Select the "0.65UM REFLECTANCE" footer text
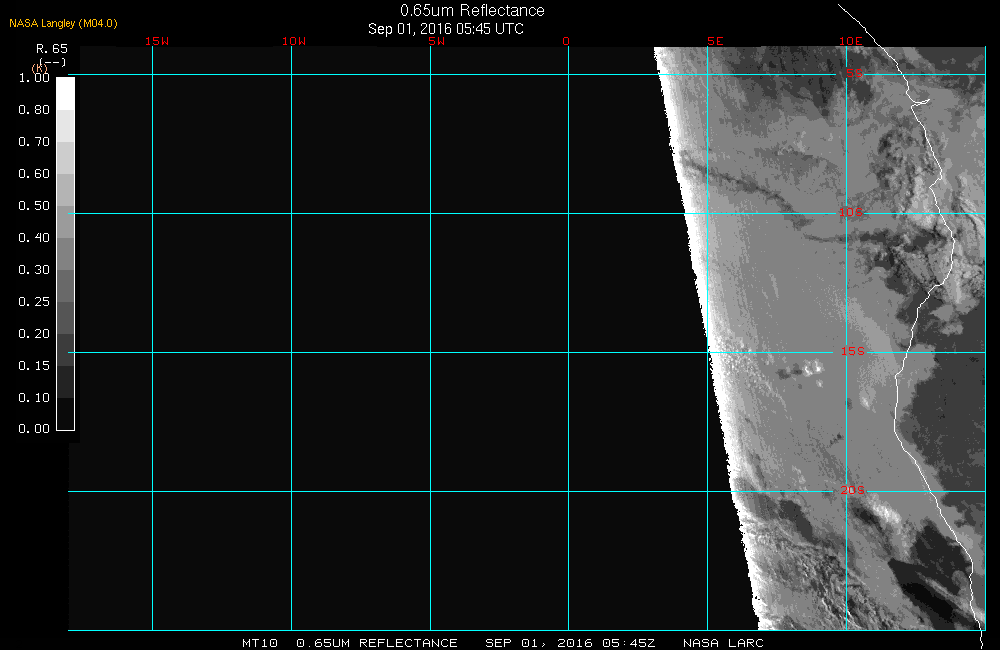Screen dimensions: 1000x650 tap(377, 643)
